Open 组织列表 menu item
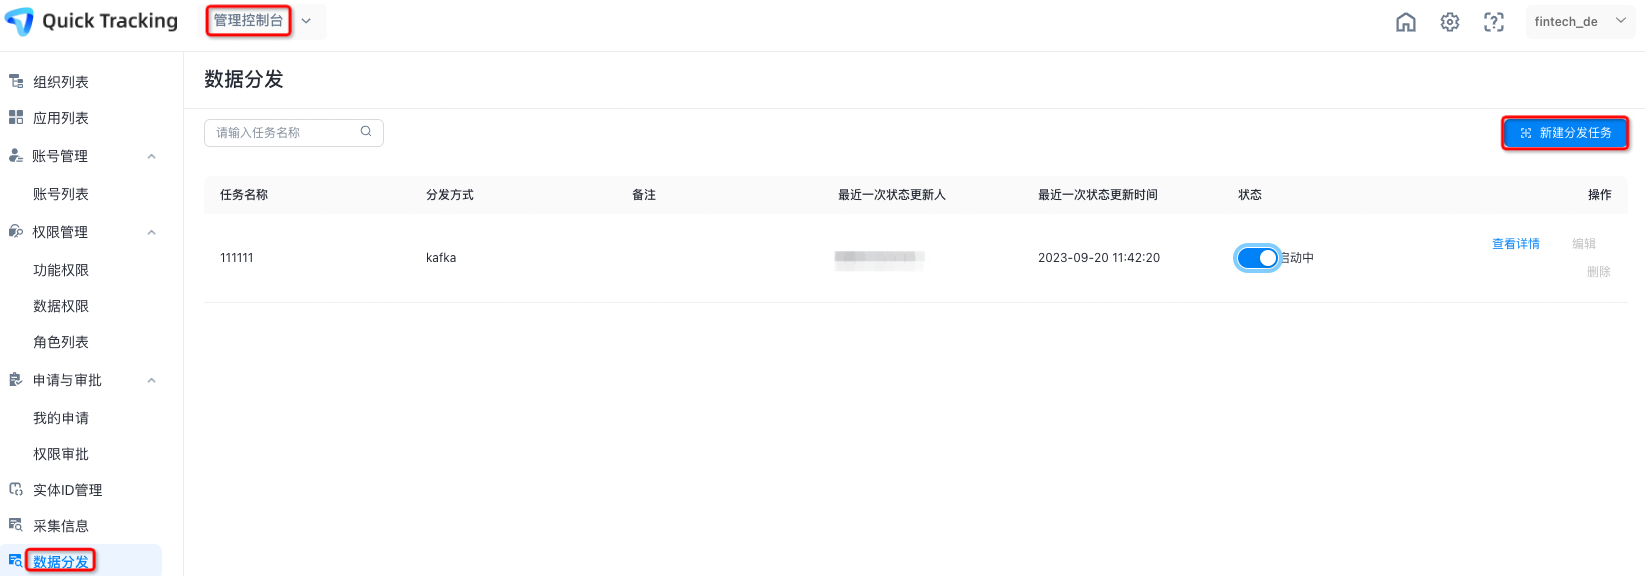This screenshot has width=1645, height=576. tap(61, 82)
